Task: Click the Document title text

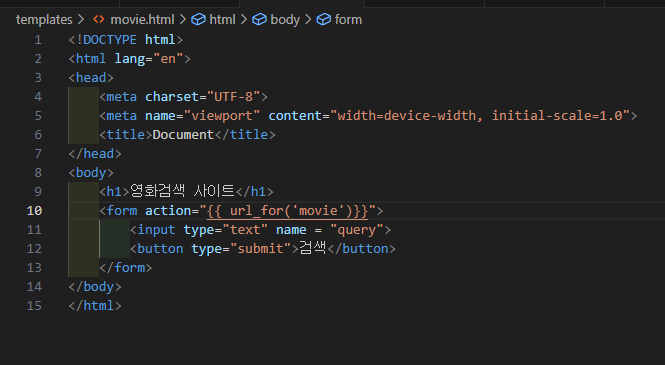Action: (x=183, y=135)
